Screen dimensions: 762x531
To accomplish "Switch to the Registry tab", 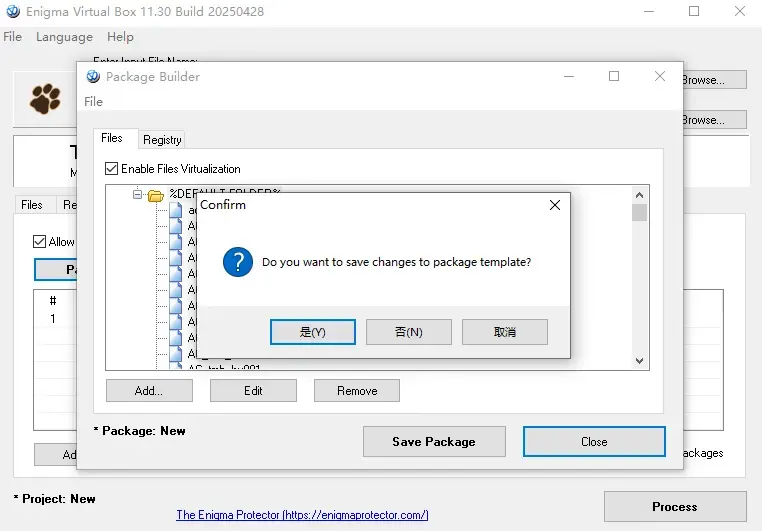I will pyautogui.click(x=162, y=140).
